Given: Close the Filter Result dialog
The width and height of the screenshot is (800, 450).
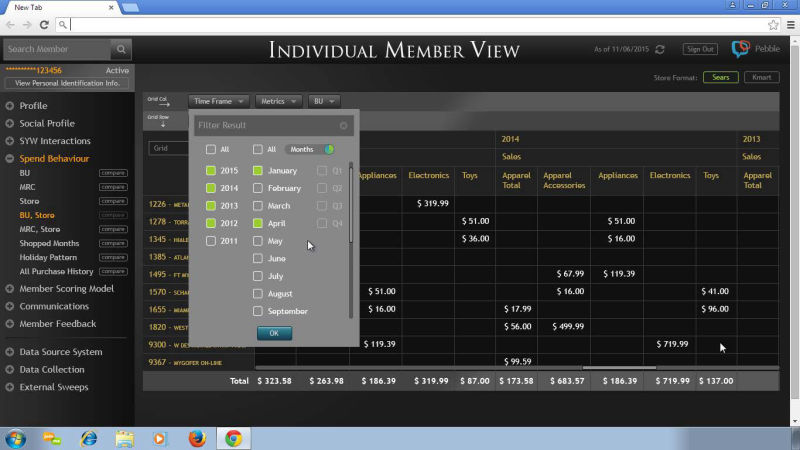Looking at the screenshot, I should click(343, 126).
